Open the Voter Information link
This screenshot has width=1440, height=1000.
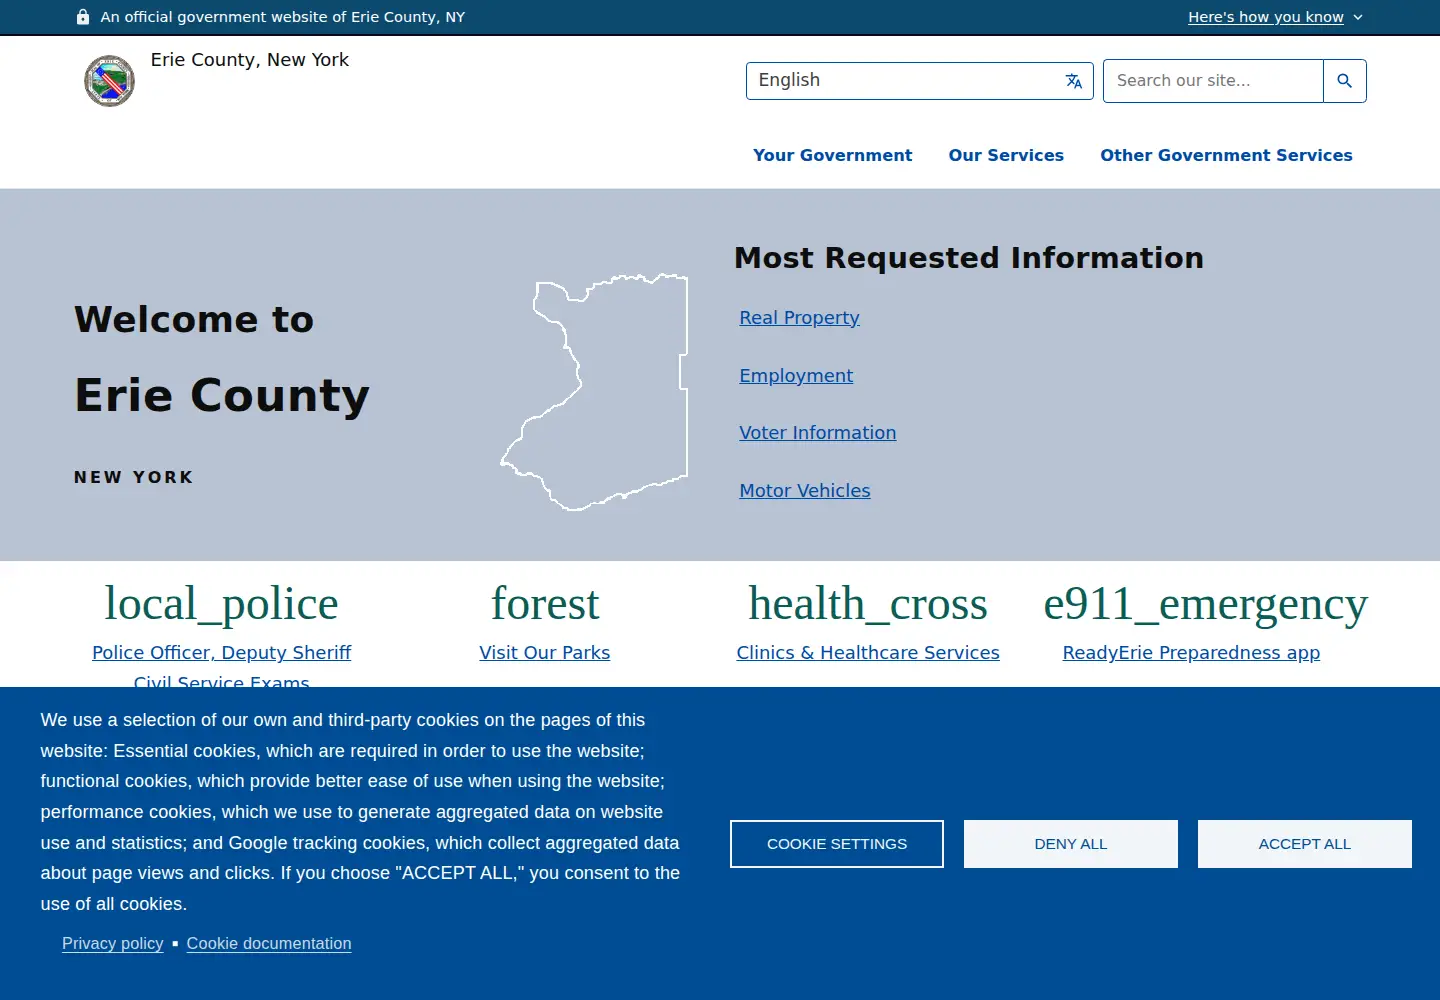pos(818,433)
